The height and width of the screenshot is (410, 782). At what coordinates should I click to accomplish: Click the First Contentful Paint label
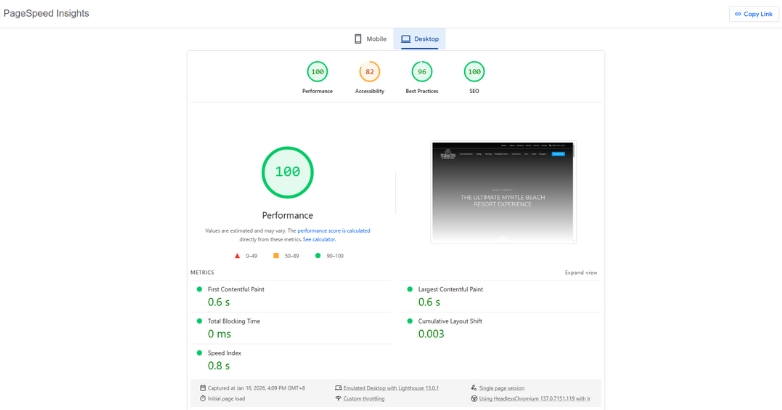coord(236,289)
